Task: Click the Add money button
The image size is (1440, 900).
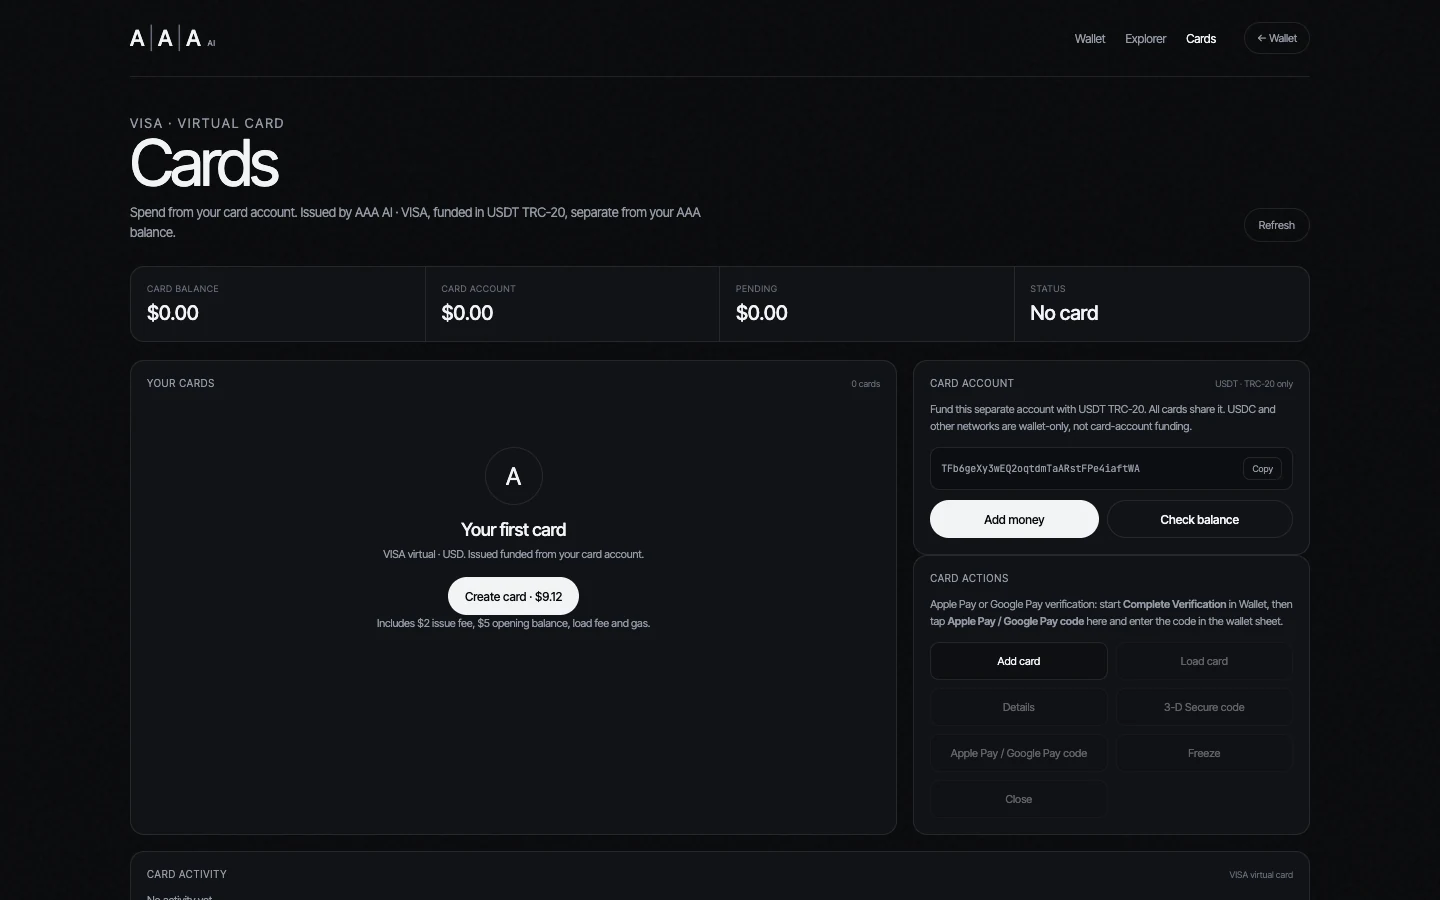Action: coord(1014,519)
